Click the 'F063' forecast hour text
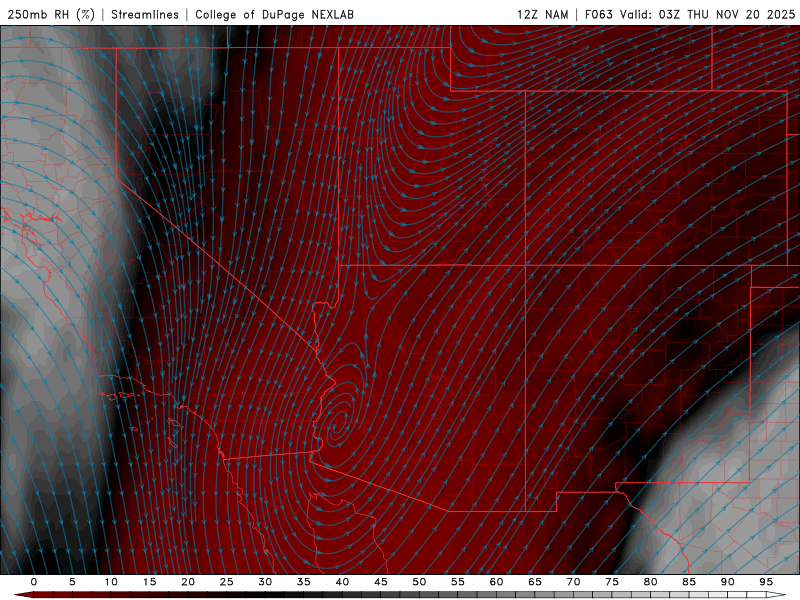The image size is (800, 600). click(598, 14)
